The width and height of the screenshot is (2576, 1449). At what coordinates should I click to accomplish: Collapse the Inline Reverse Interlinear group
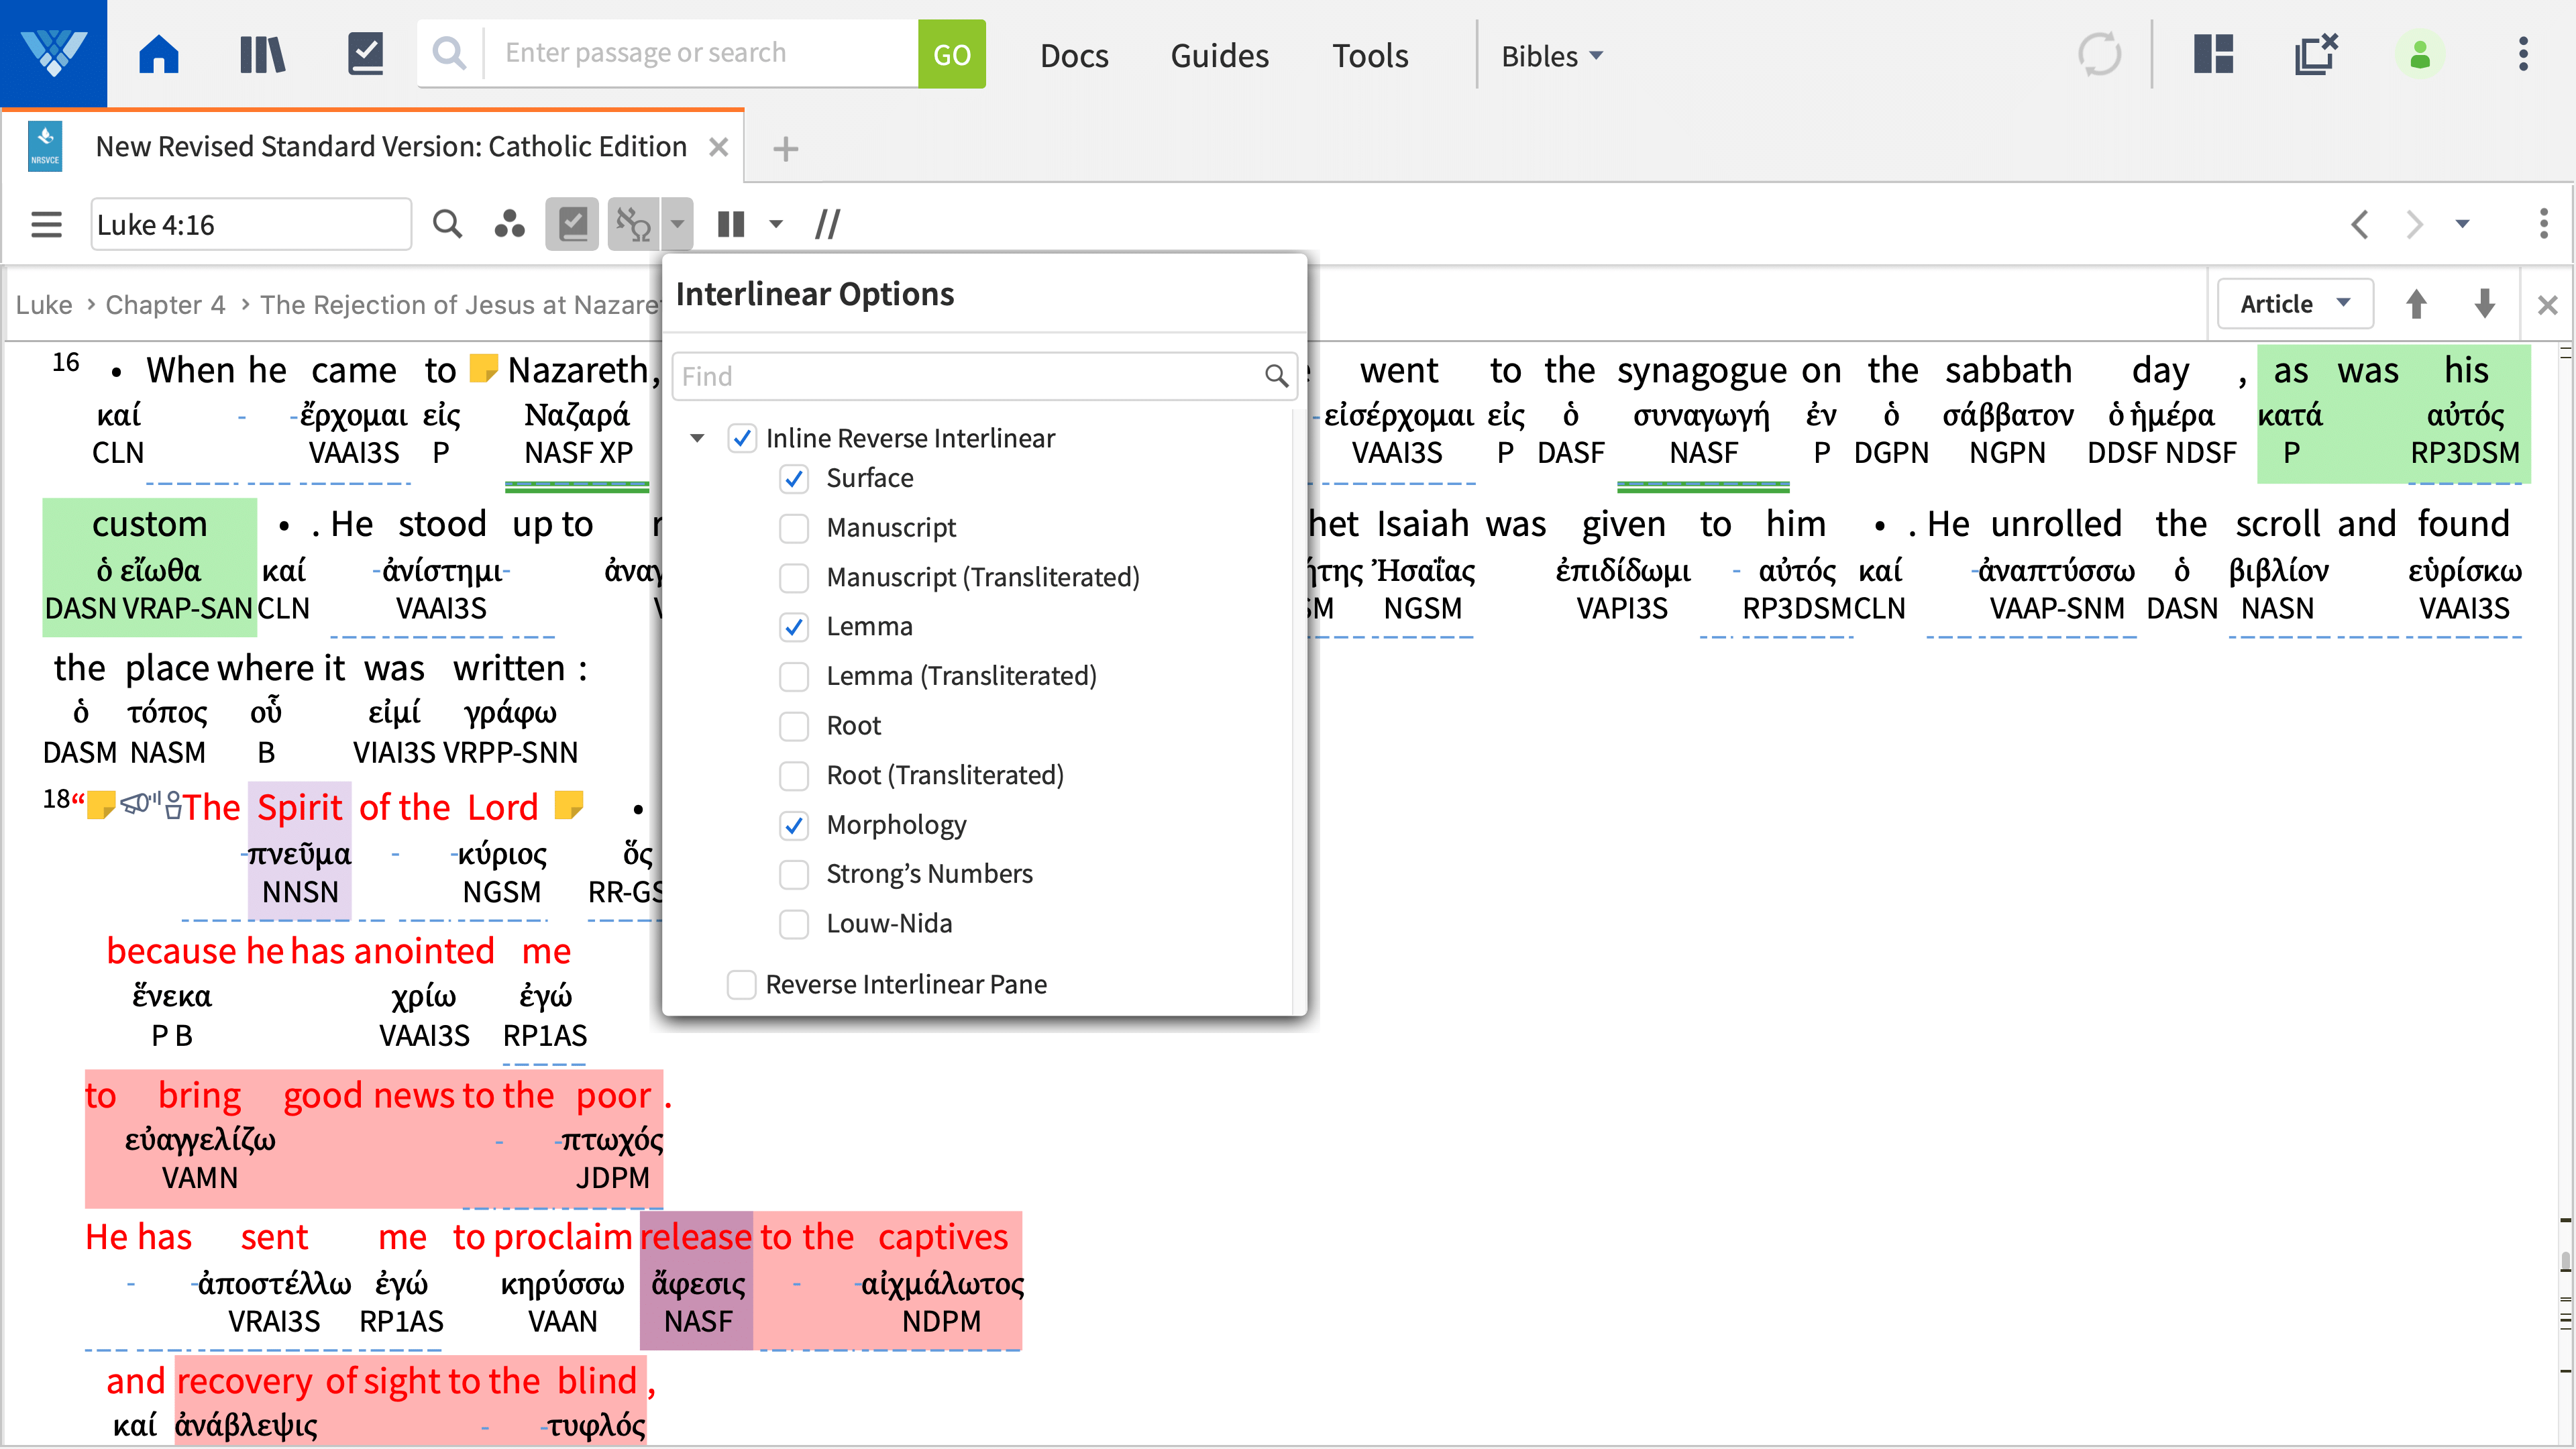[697, 438]
